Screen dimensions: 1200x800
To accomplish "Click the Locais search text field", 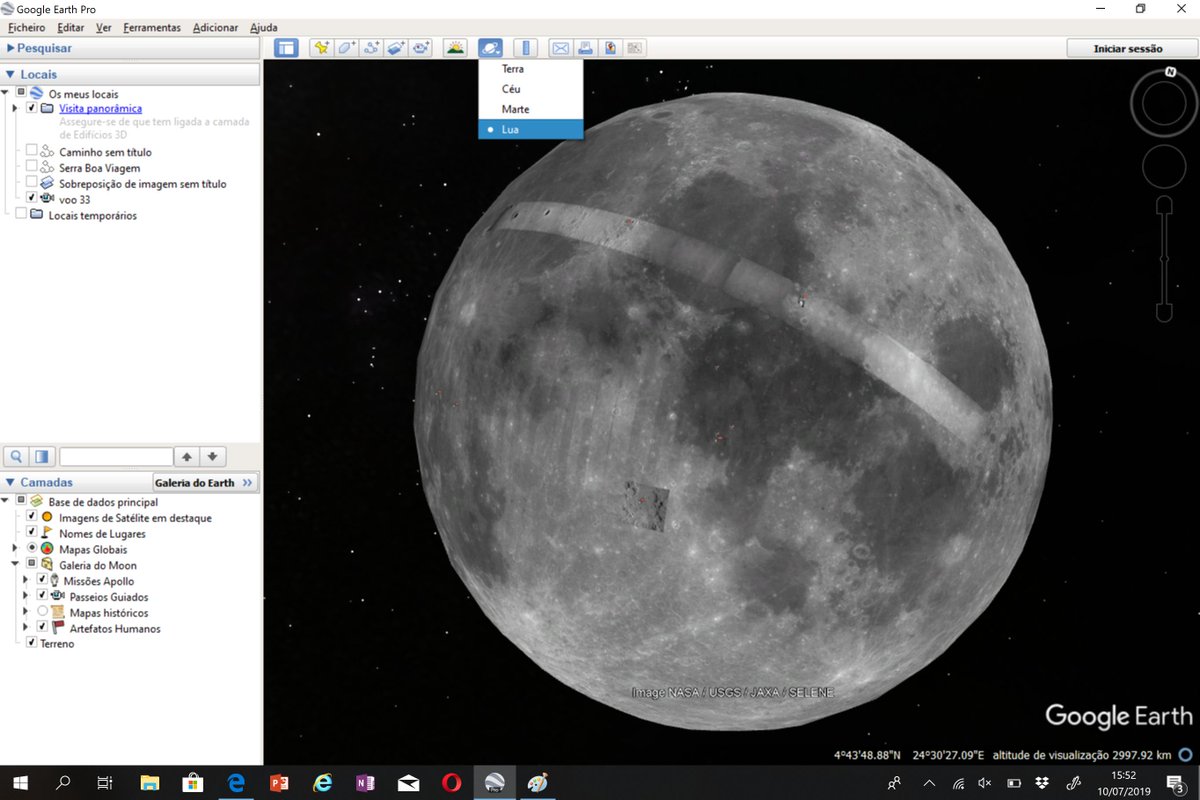I will pos(116,457).
